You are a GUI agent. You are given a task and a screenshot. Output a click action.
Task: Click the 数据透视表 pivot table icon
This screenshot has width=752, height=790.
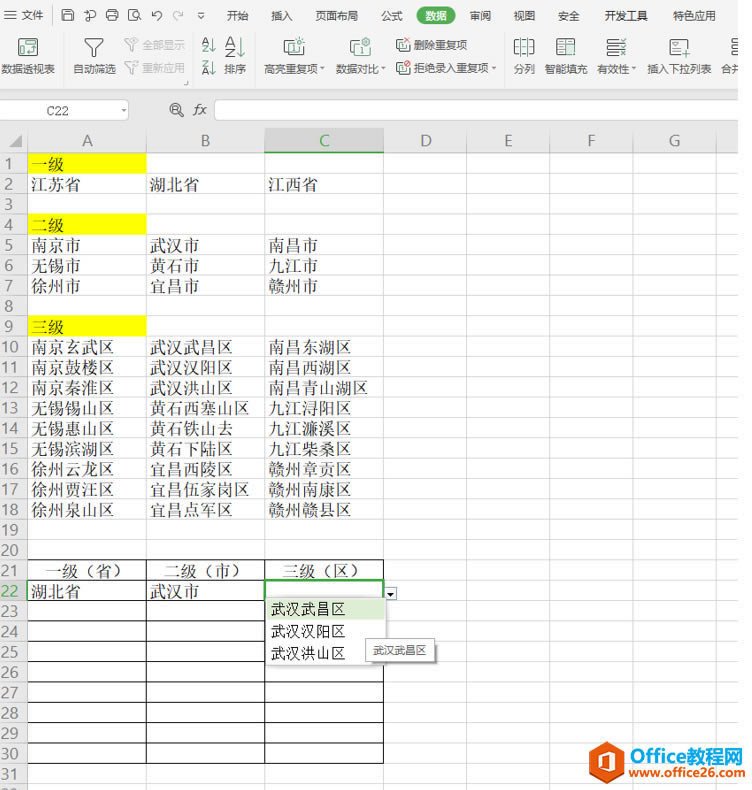click(28, 47)
